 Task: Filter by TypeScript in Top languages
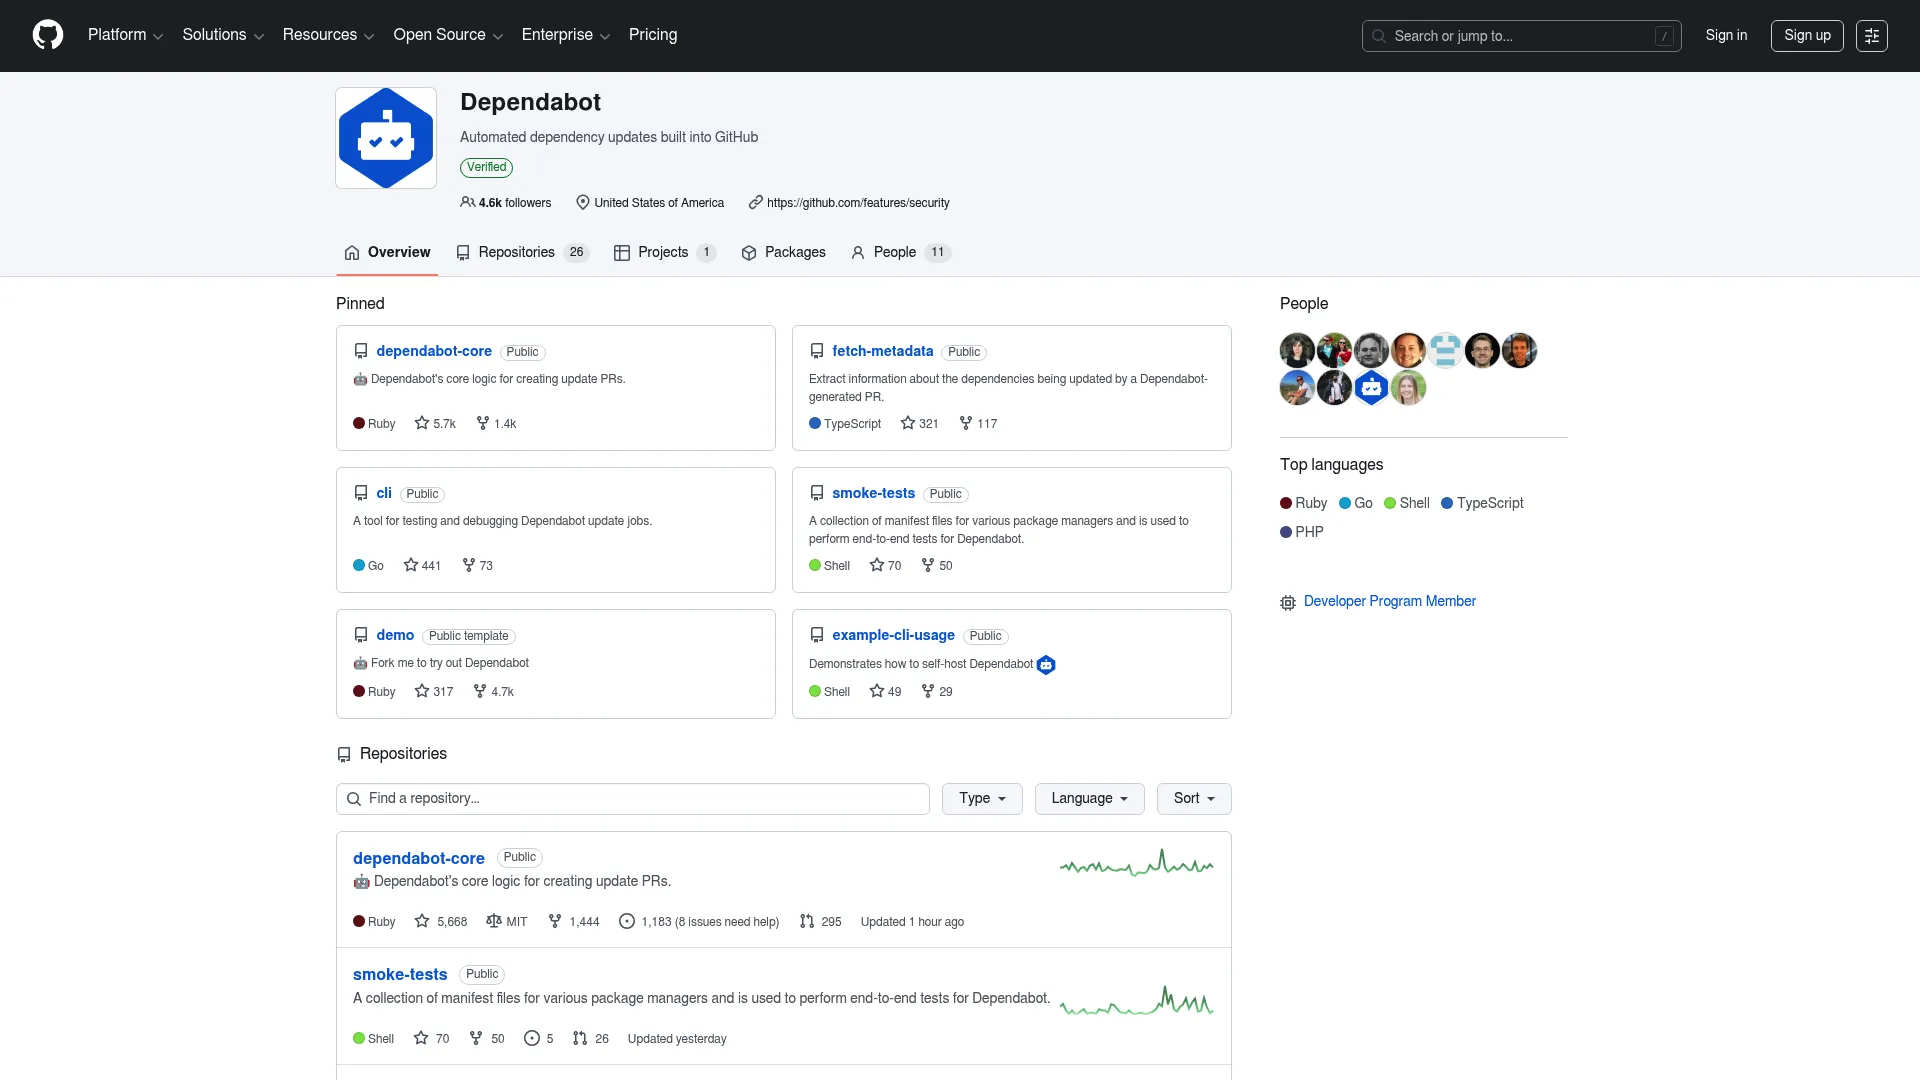click(x=1482, y=503)
